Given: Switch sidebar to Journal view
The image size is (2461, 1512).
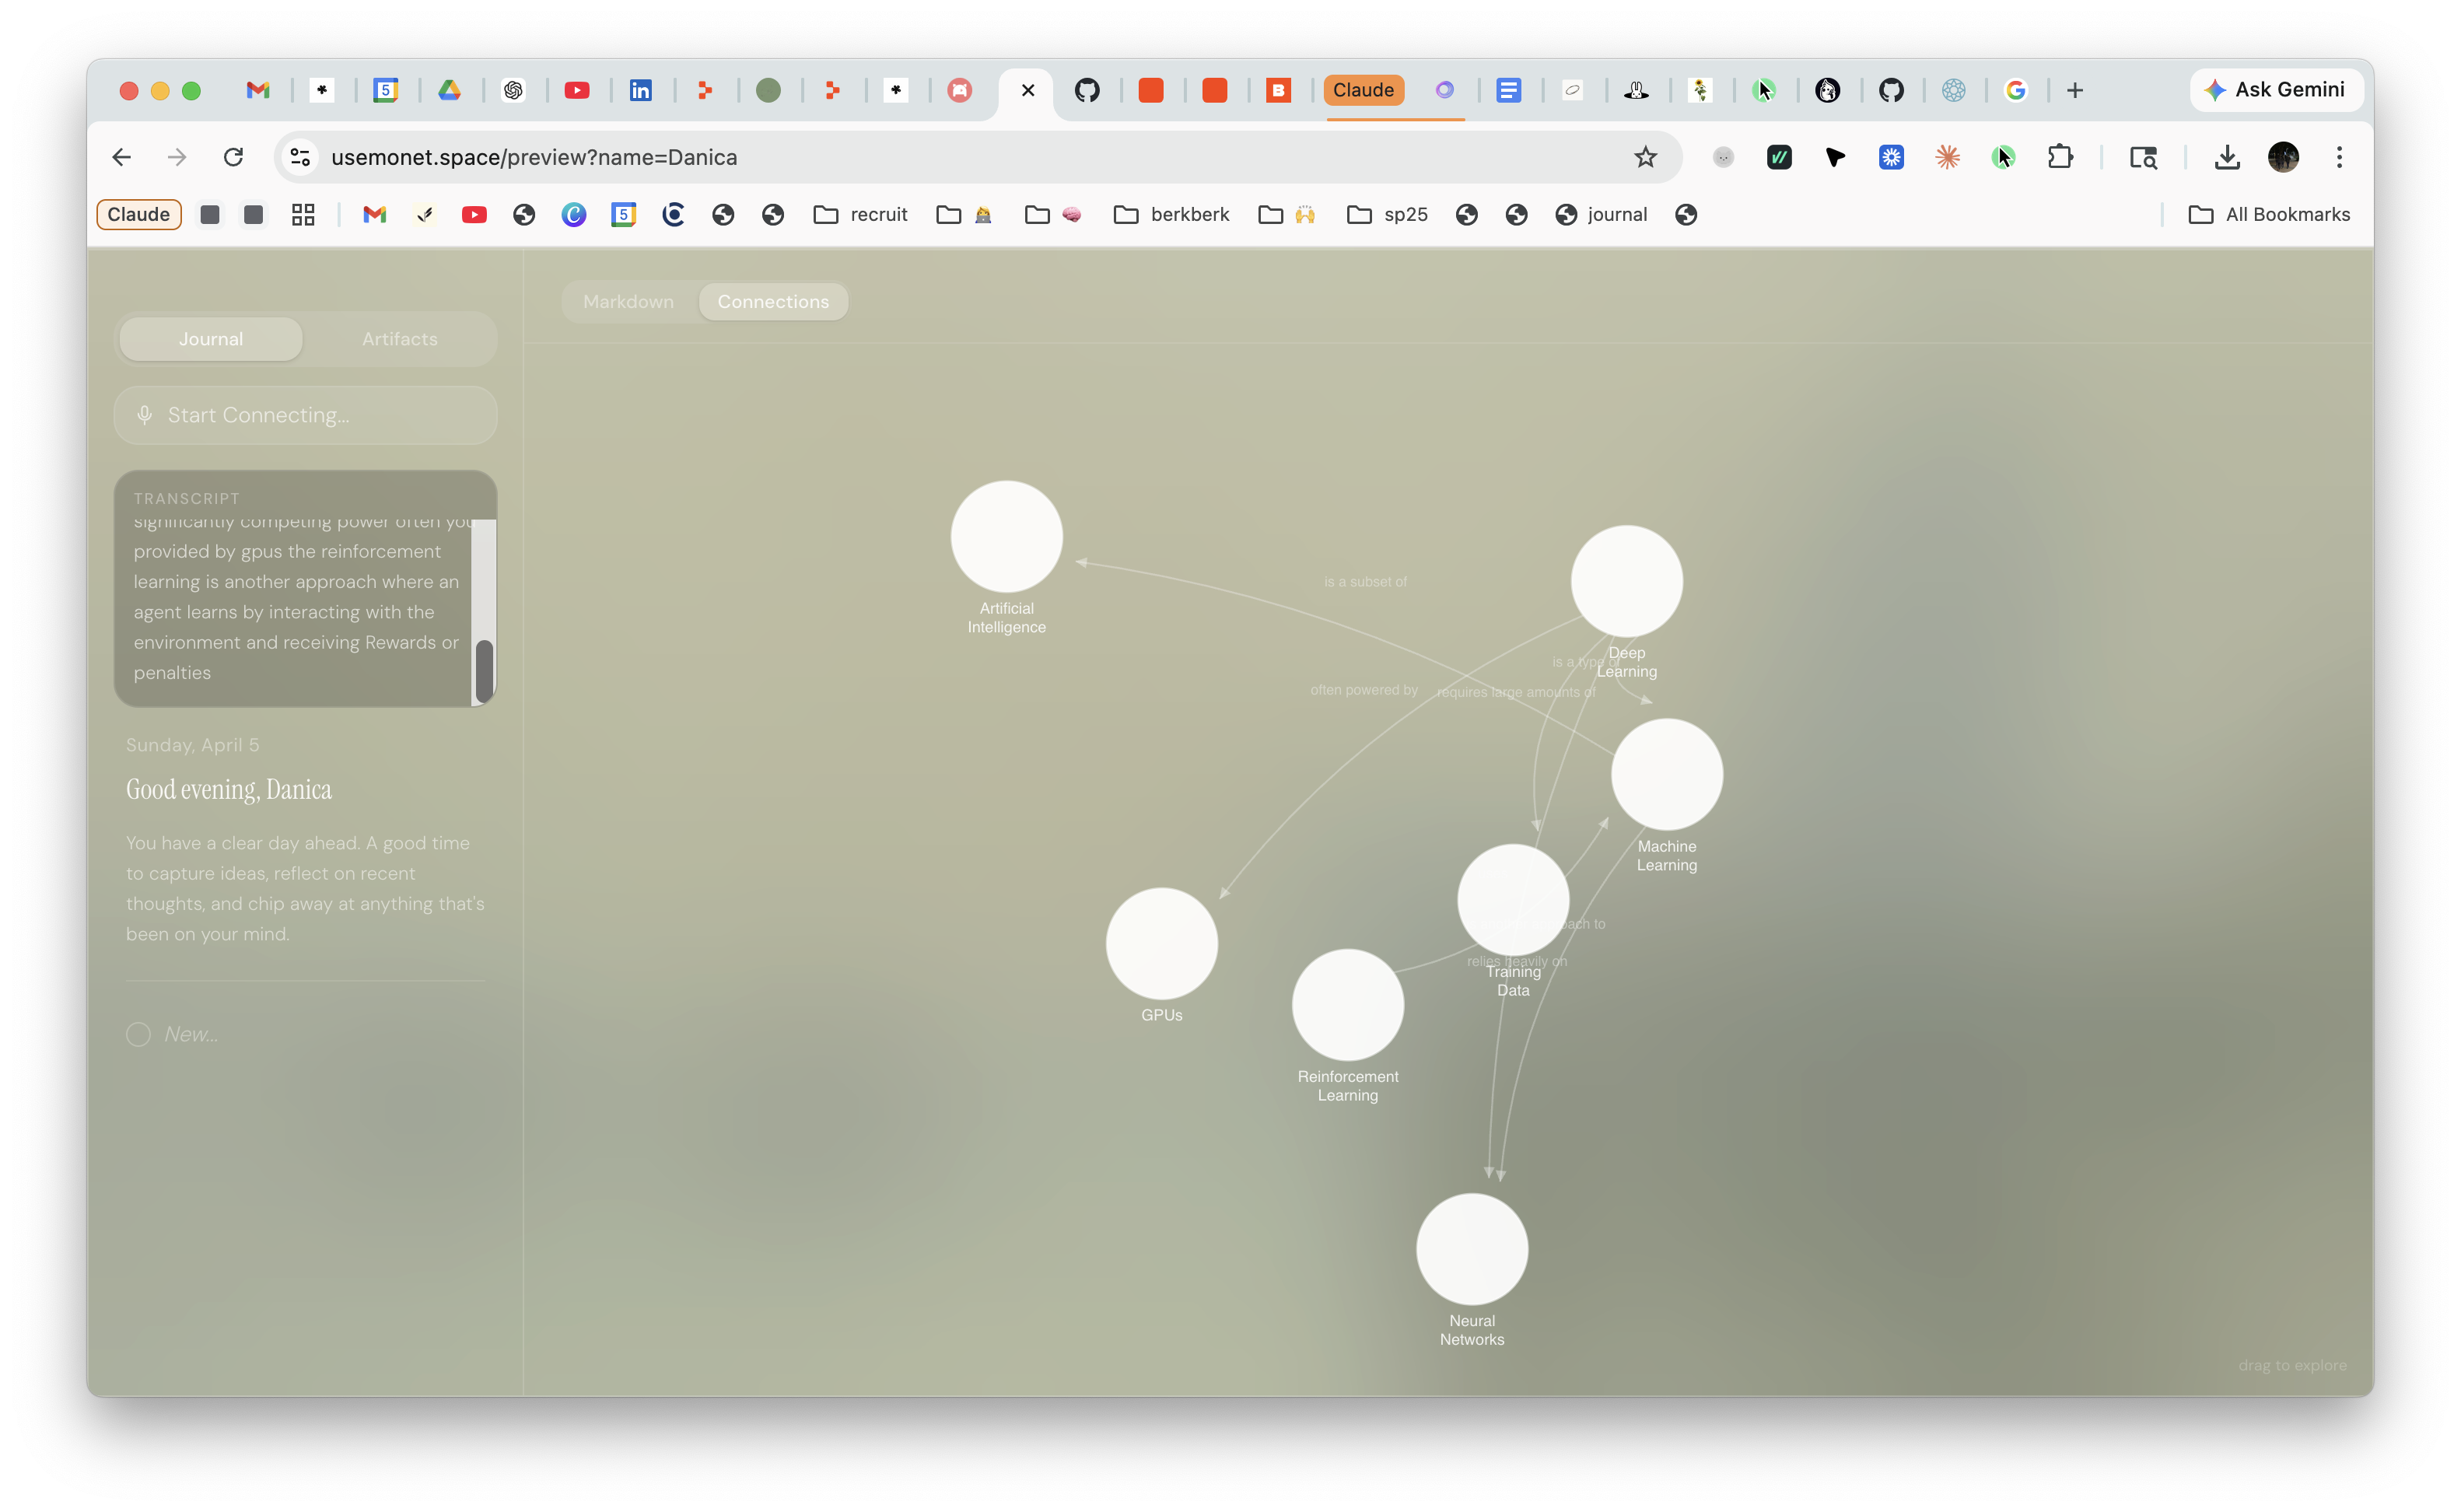Looking at the screenshot, I should coord(211,339).
